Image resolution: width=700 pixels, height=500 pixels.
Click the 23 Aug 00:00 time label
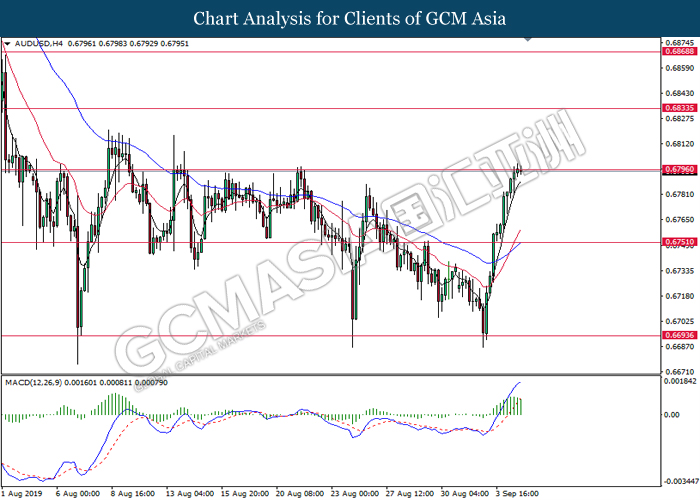[x=355, y=494]
